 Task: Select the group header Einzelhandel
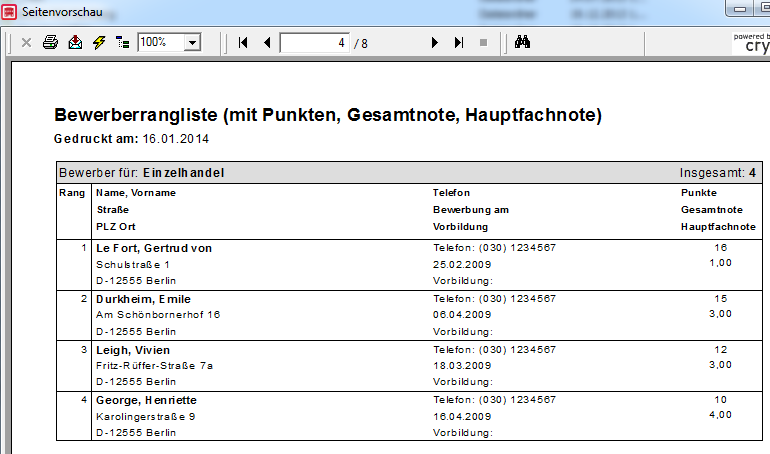pyautogui.click(x=184, y=173)
